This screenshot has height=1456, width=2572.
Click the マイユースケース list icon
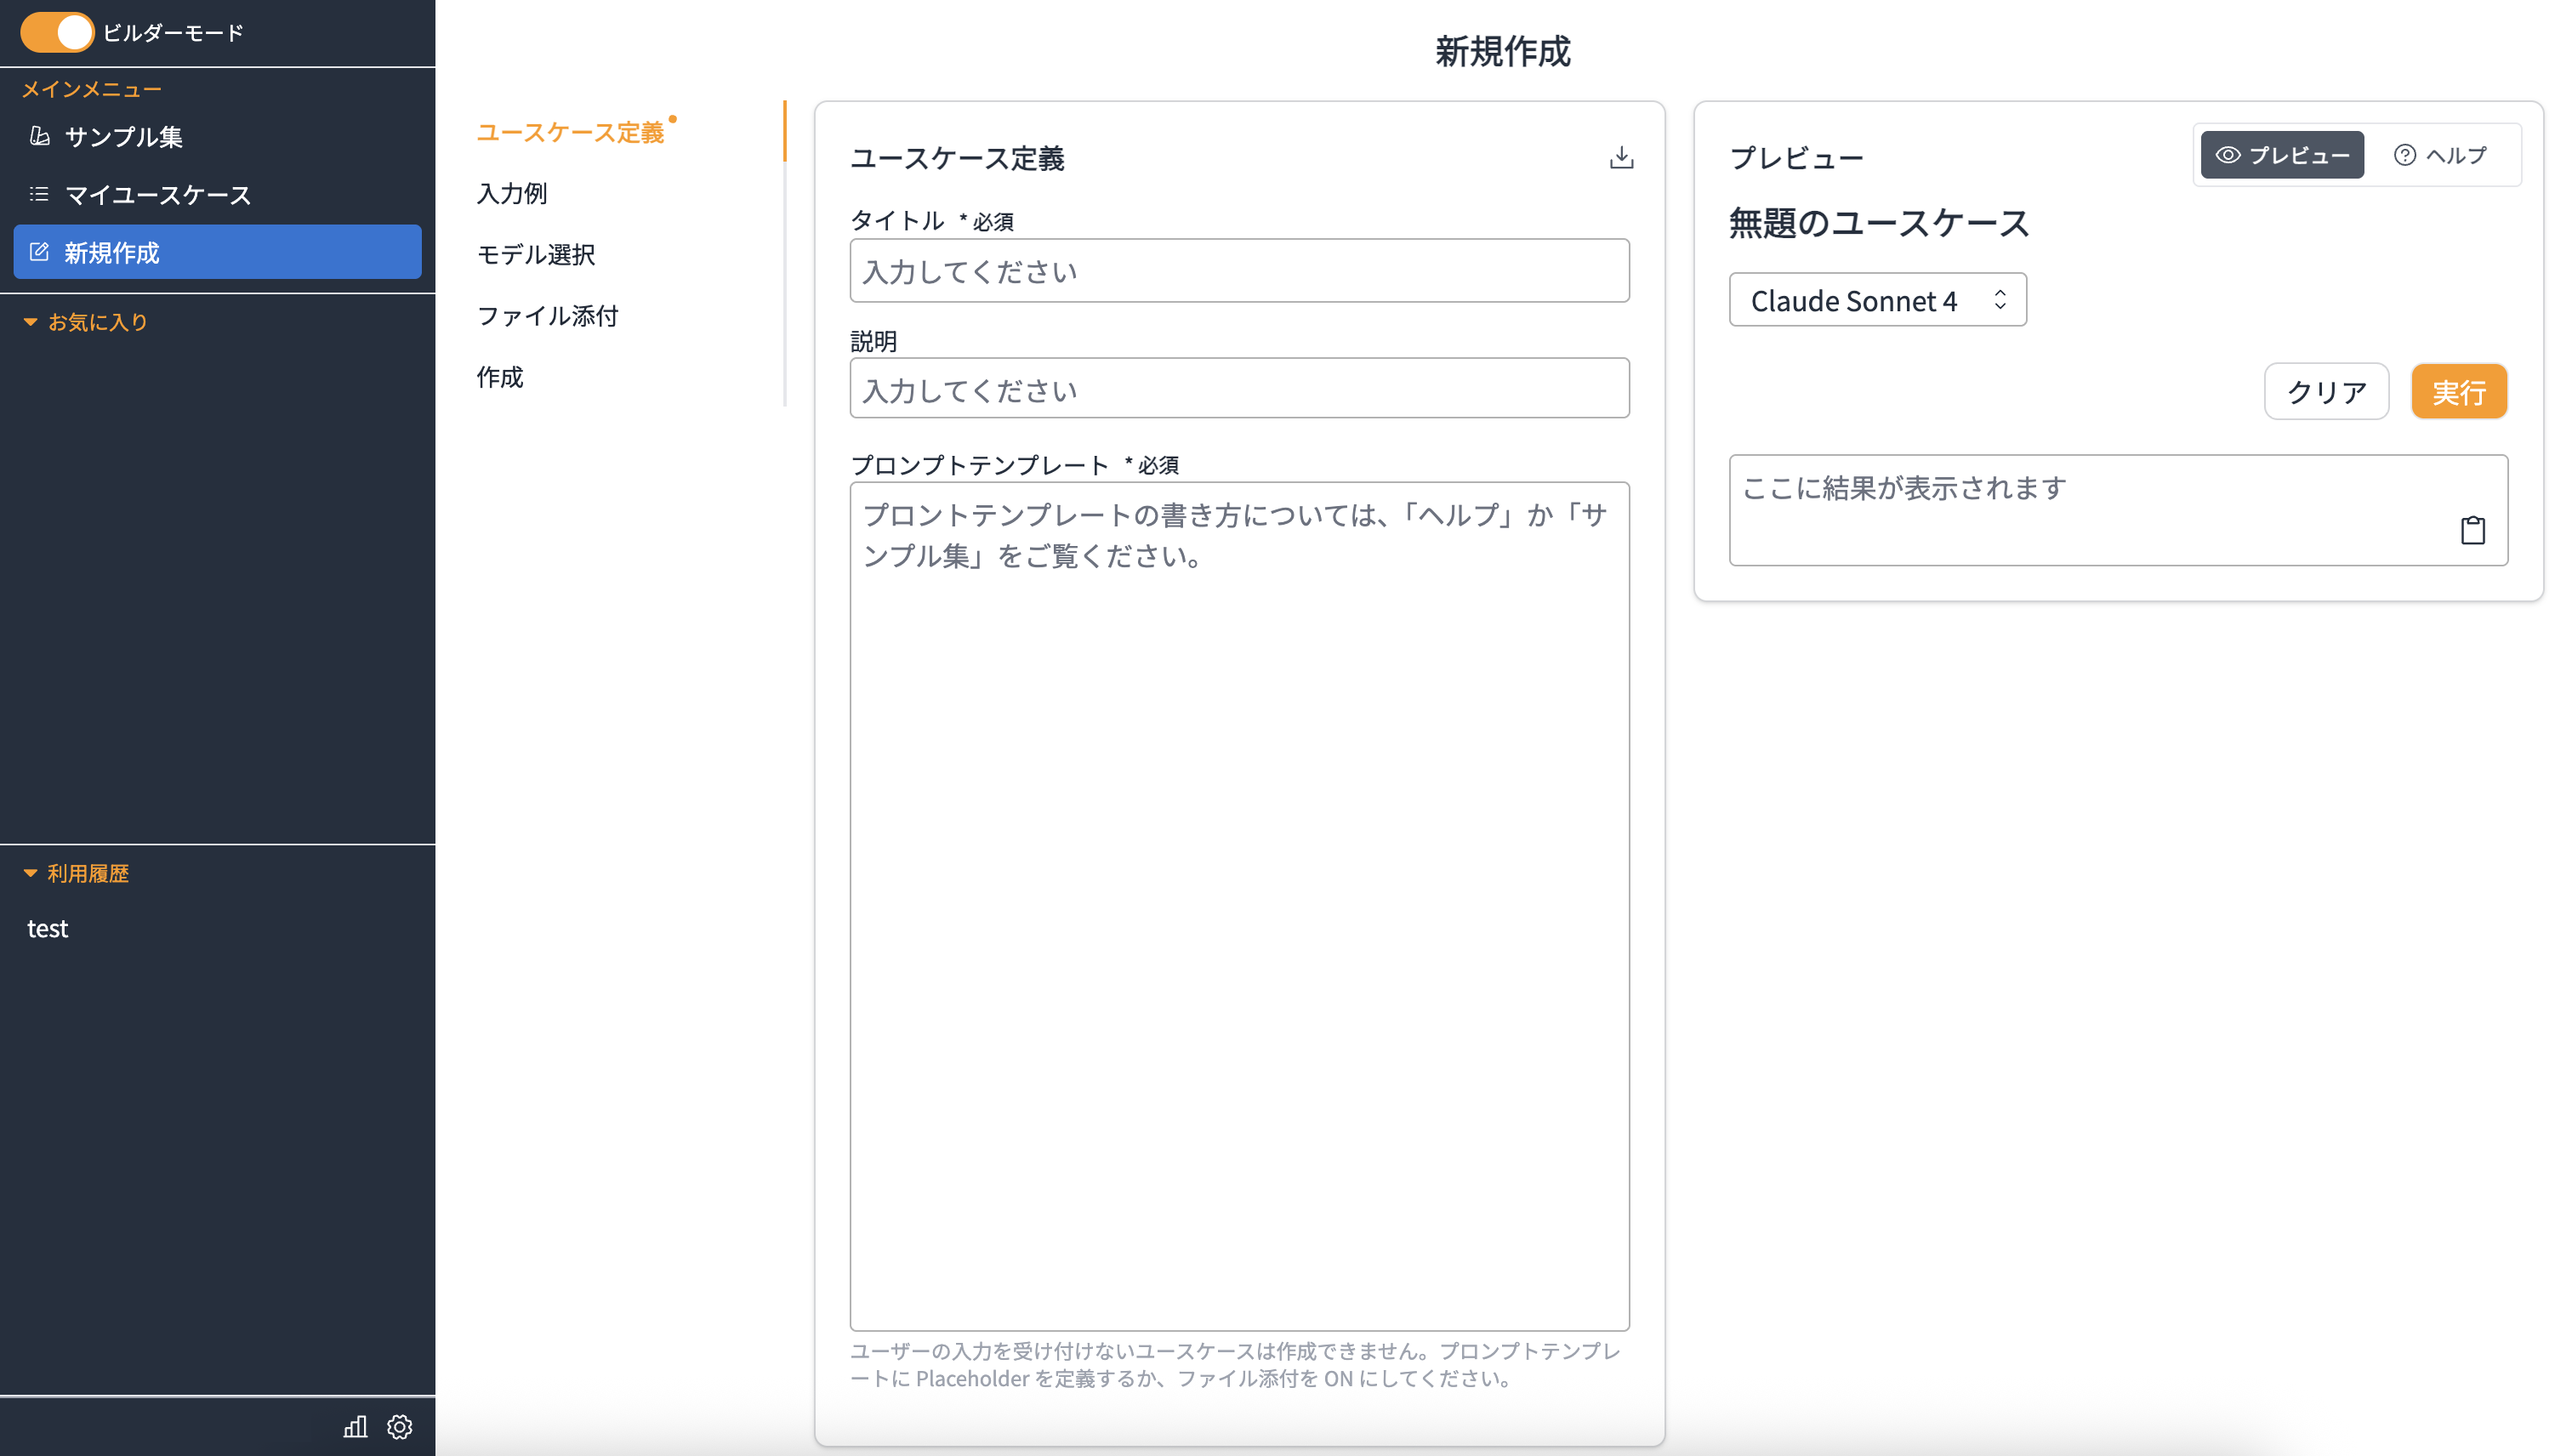pos(39,194)
